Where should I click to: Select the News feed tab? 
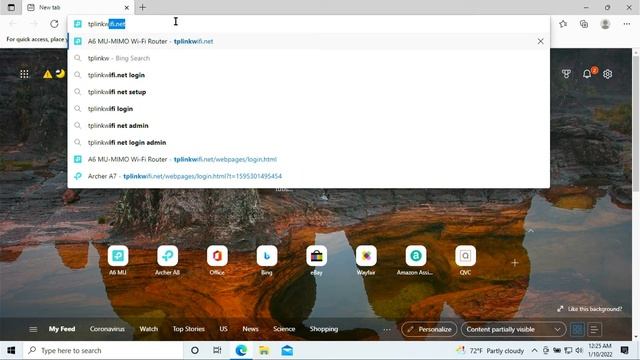pyautogui.click(x=250, y=329)
